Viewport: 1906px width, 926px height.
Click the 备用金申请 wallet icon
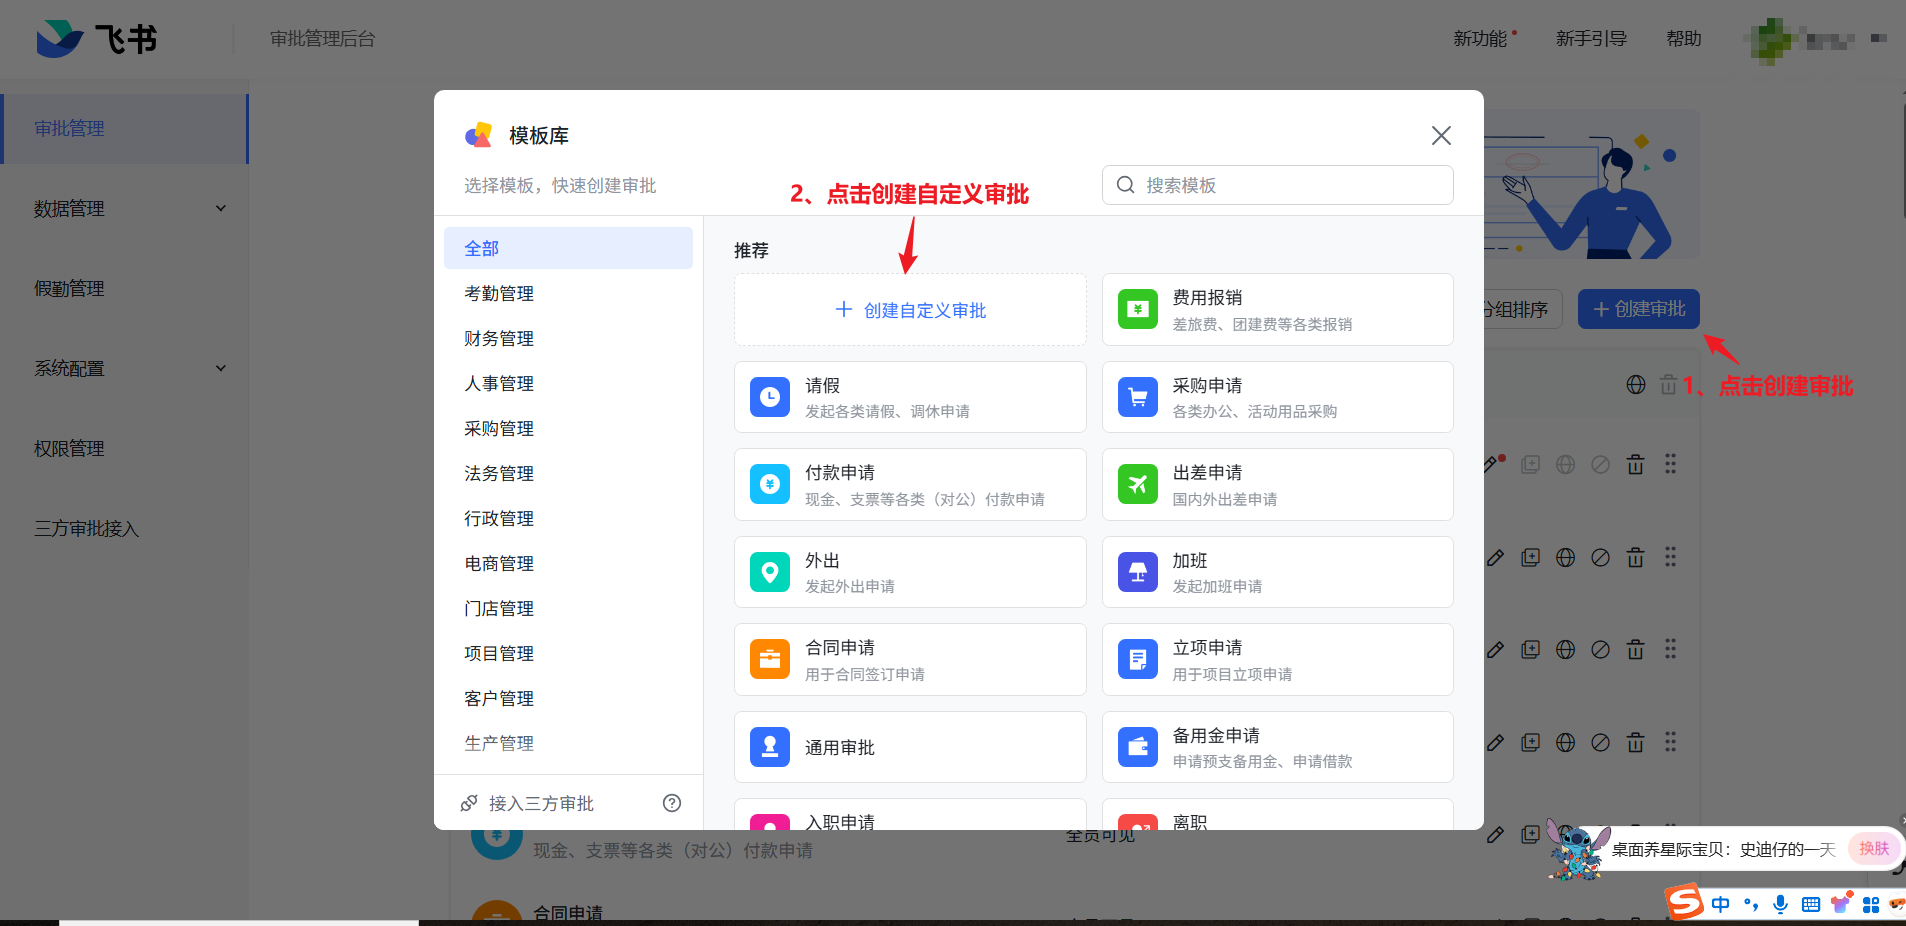[x=1137, y=747]
